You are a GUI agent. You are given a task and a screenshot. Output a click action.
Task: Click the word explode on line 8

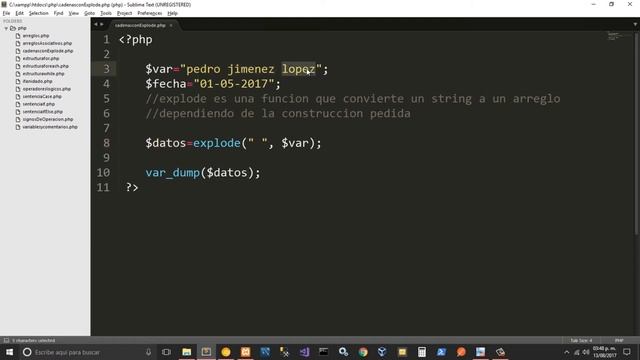[217, 143]
